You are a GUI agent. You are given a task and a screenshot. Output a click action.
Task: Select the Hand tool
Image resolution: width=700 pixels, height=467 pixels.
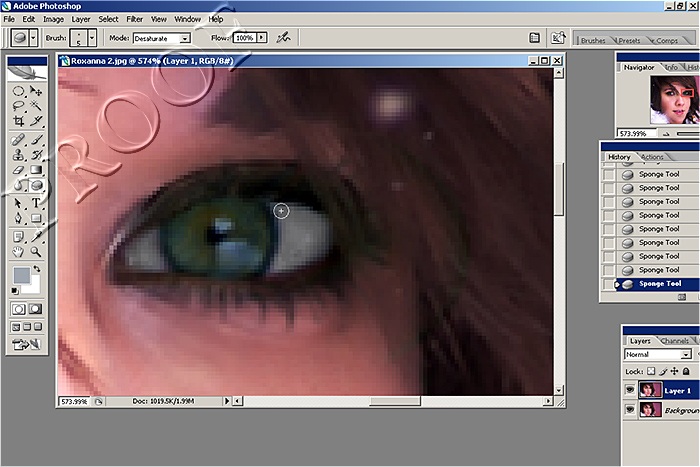coord(18,252)
